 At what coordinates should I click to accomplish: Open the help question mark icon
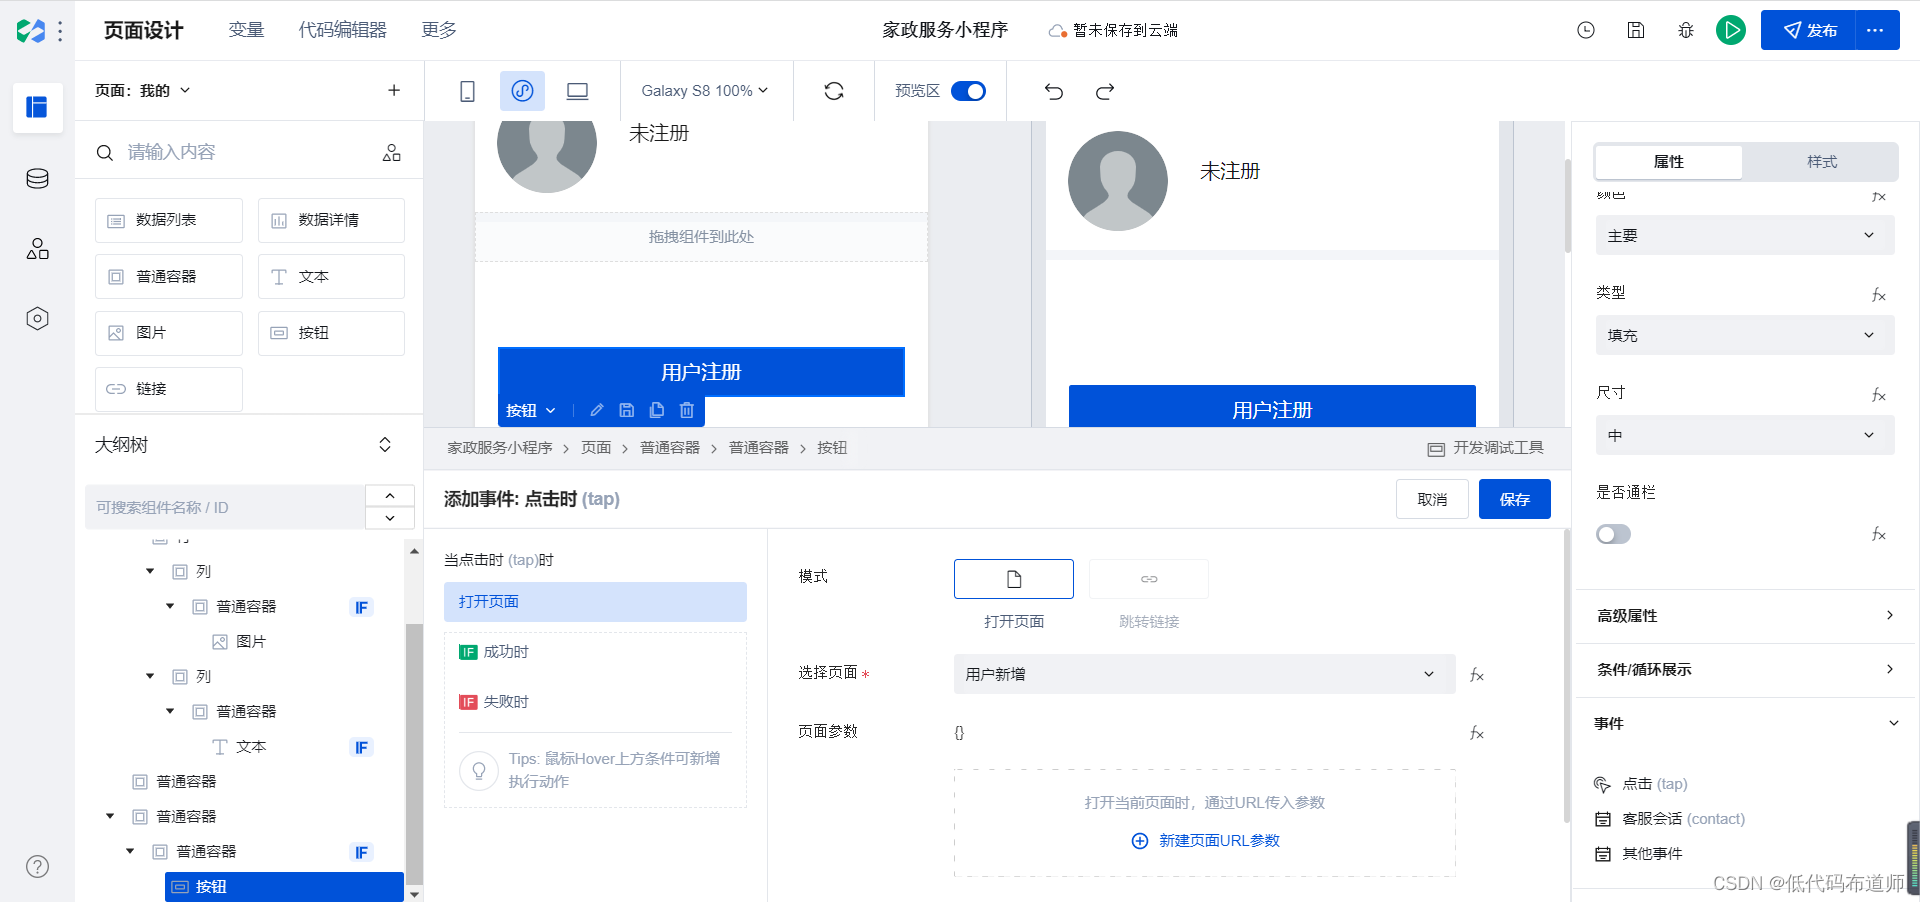pyautogui.click(x=37, y=867)
